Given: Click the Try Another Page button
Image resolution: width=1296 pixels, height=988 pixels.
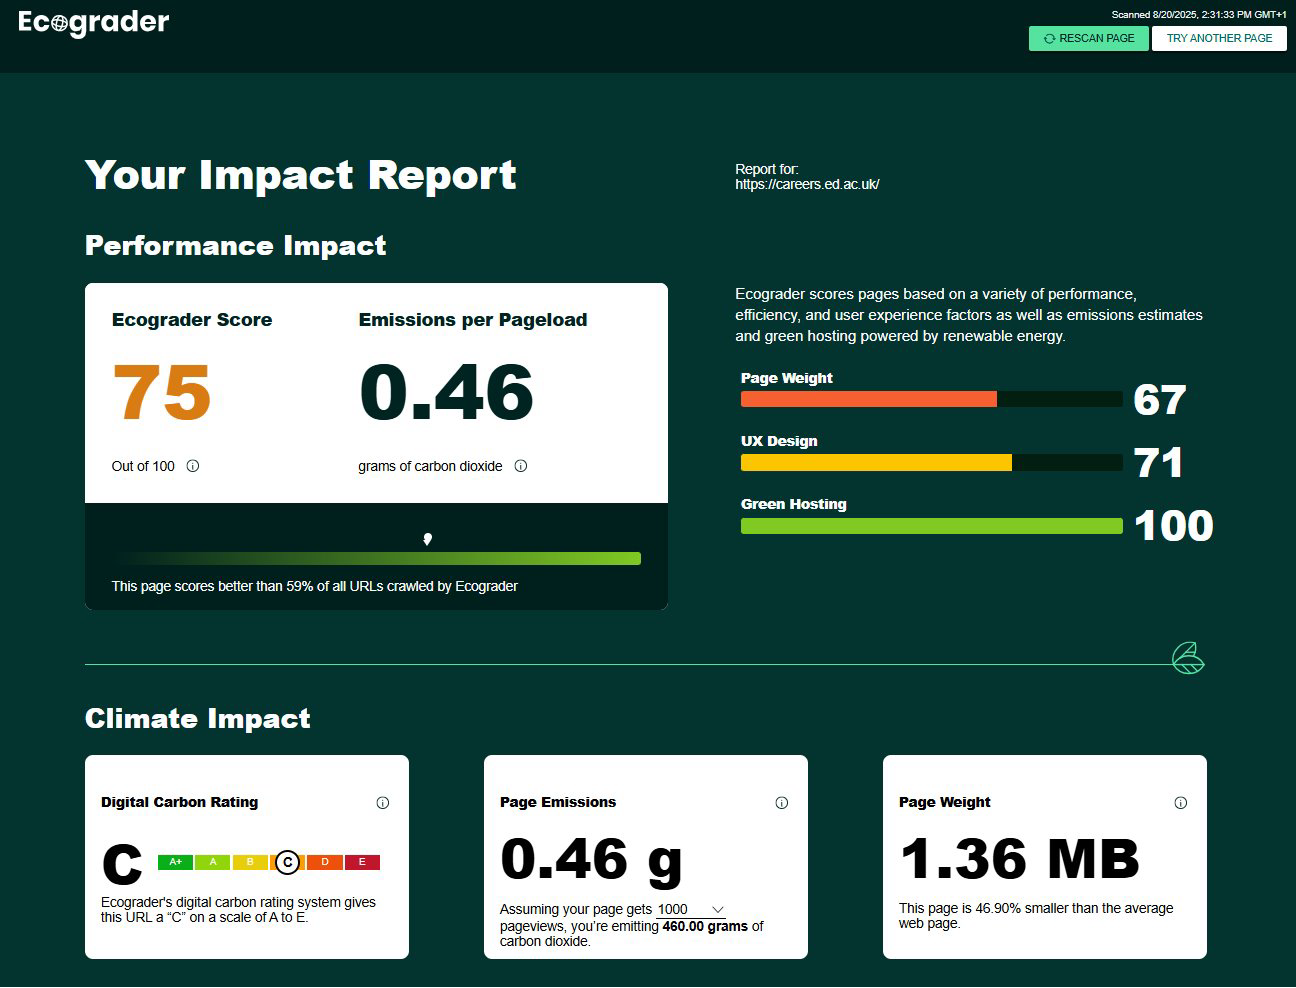Looking at the screenshot, I should 1218,38.
